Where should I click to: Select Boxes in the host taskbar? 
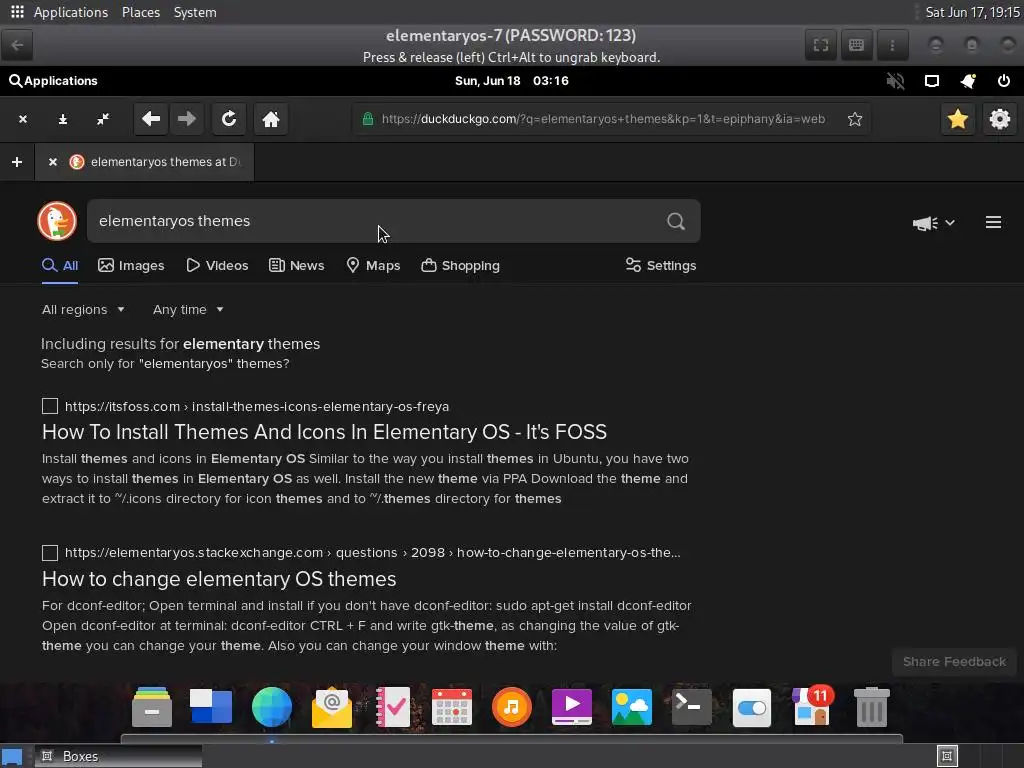tap(118, 756)
